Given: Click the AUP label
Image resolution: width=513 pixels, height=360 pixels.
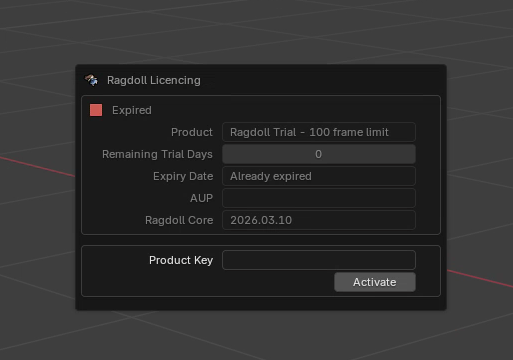Looking at the screenshot, I should pos(201,198).
